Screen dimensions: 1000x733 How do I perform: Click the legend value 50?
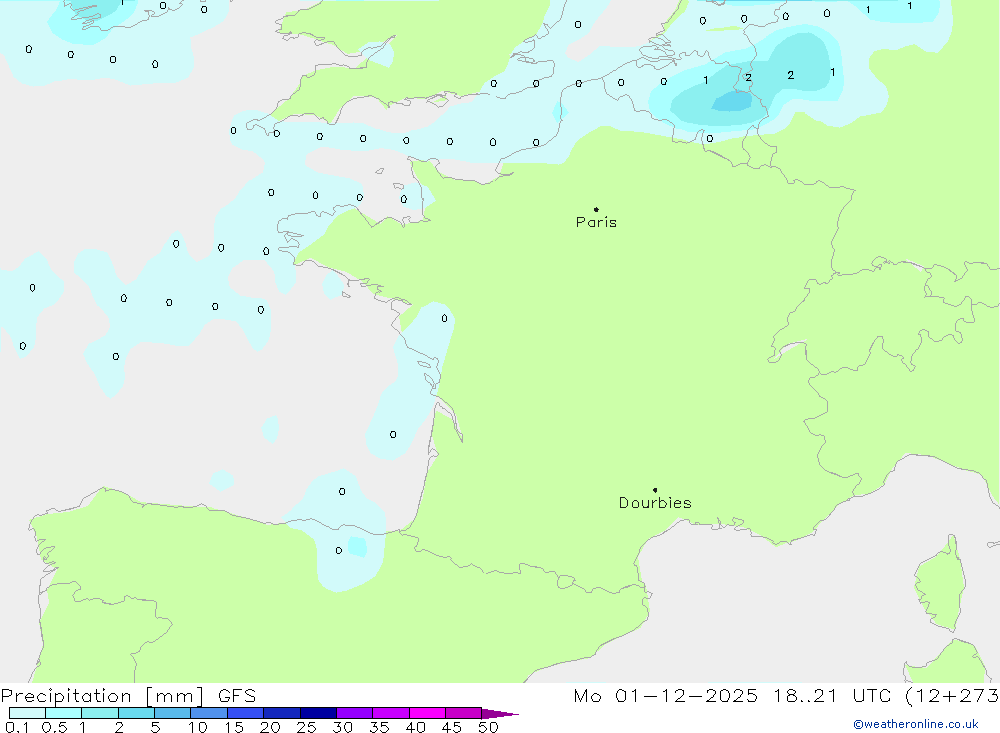pos(489,727)
